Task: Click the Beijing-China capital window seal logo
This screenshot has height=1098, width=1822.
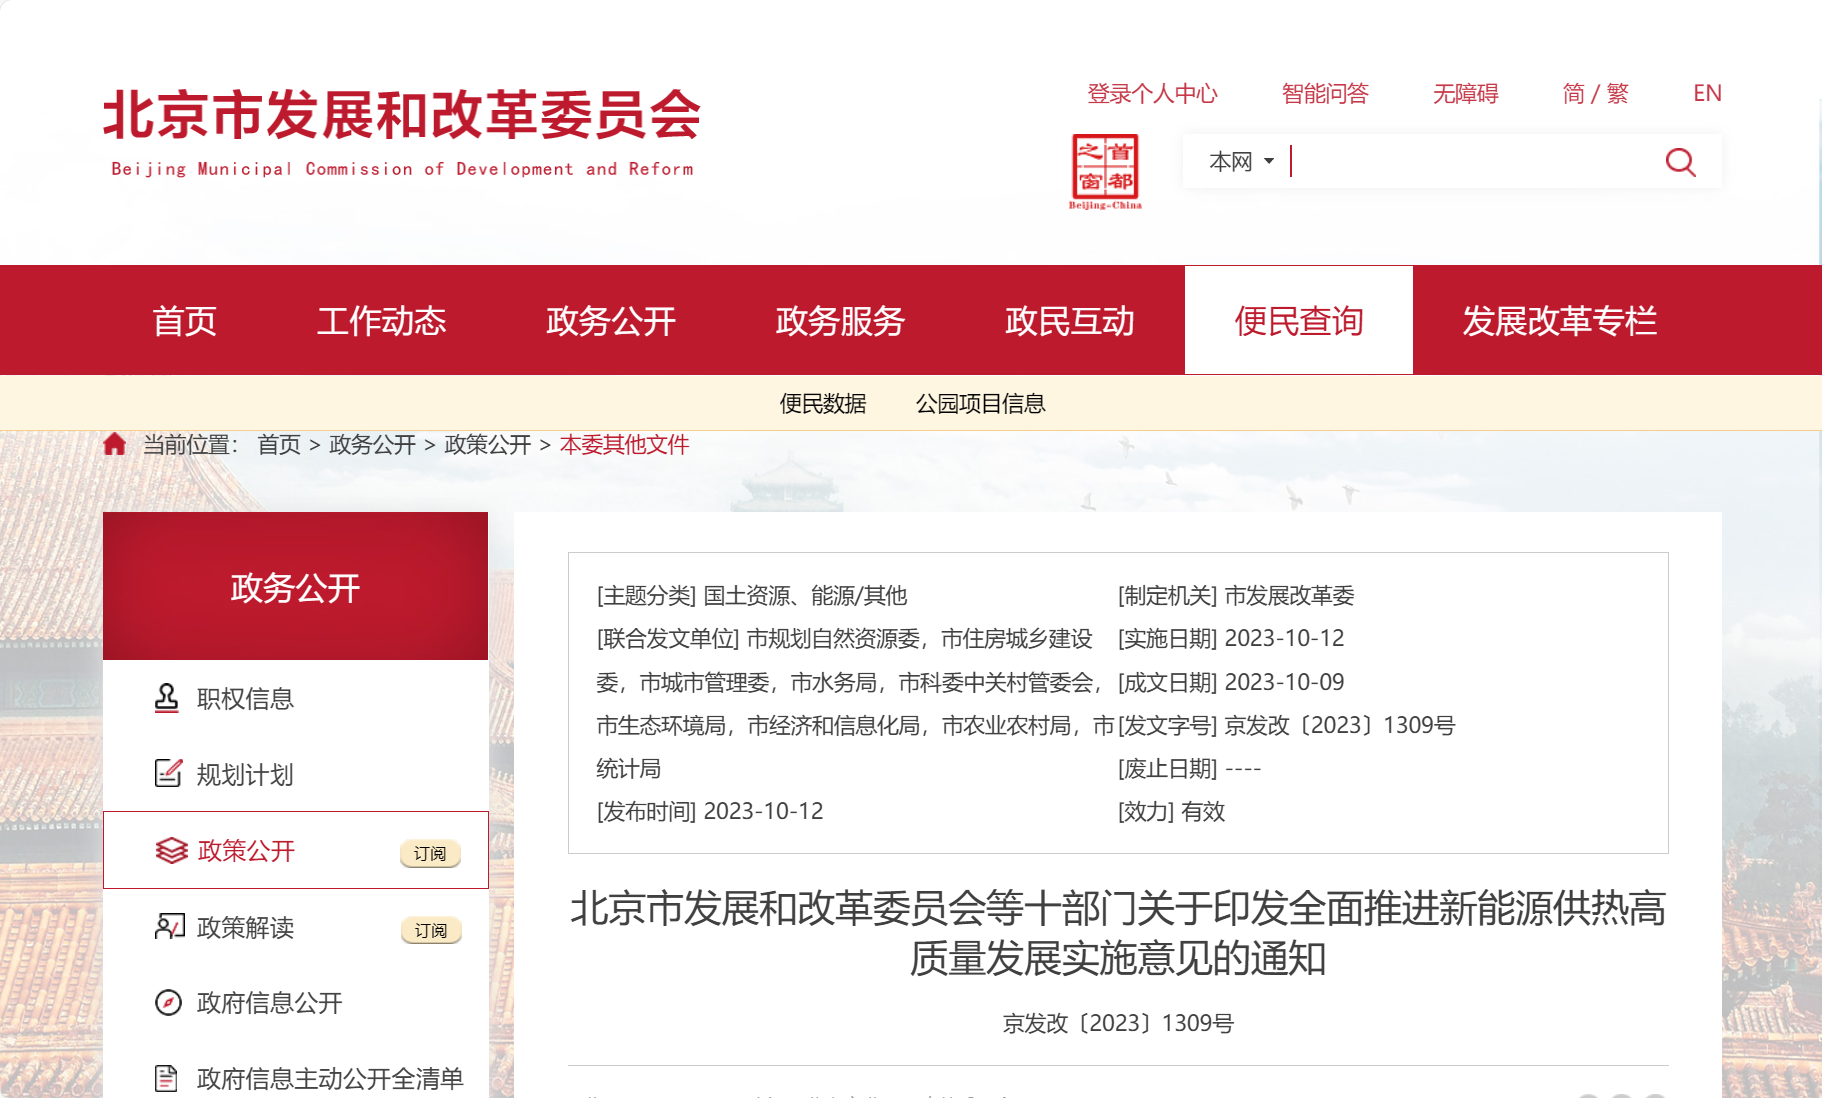Action: pos(1105,171)
